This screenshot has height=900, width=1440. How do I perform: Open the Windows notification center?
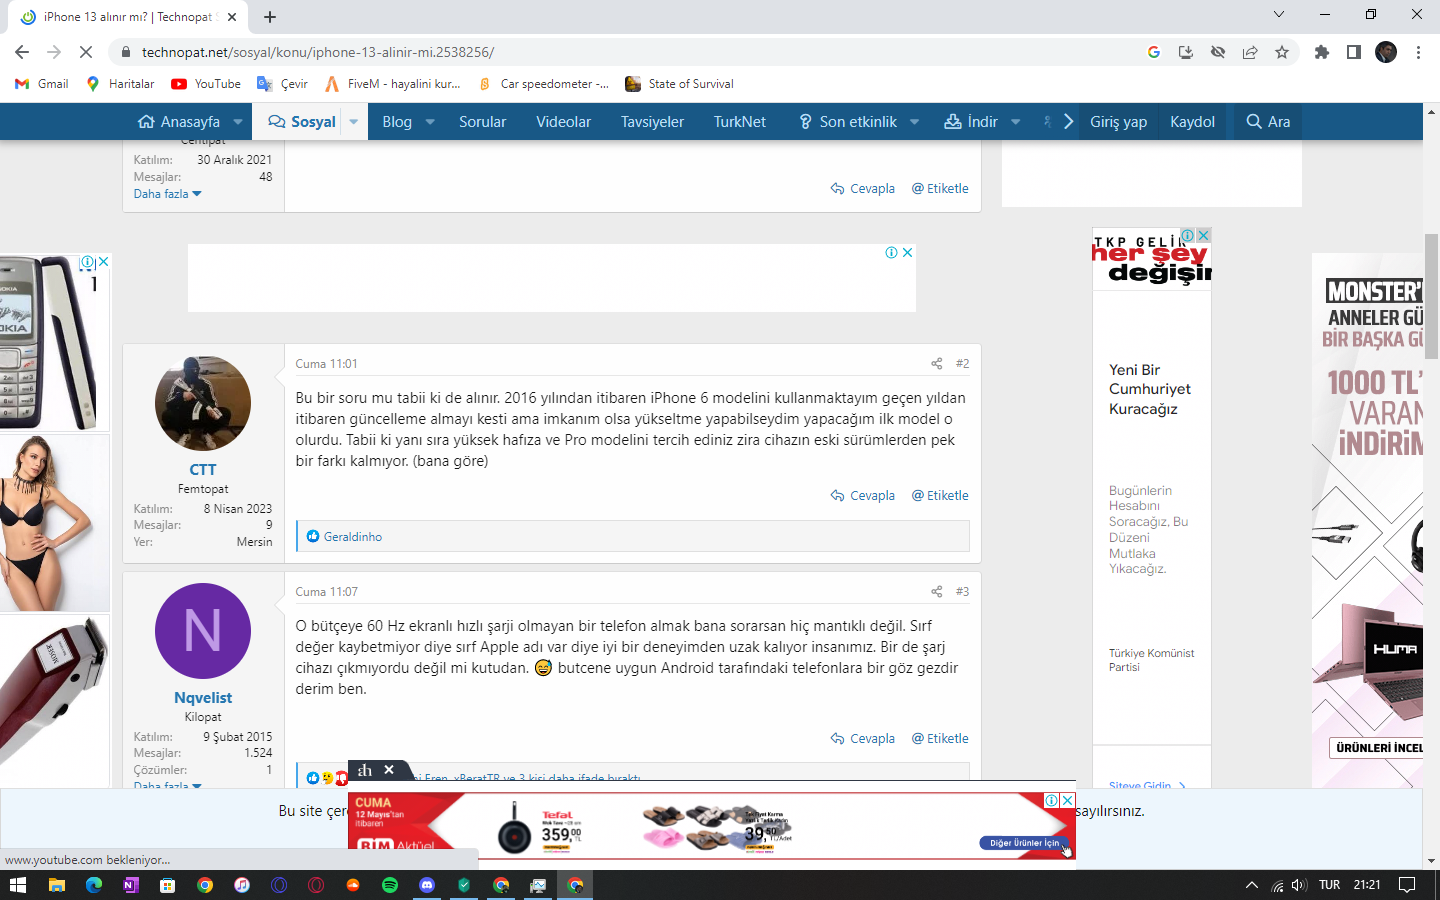tap(1407, 885)
